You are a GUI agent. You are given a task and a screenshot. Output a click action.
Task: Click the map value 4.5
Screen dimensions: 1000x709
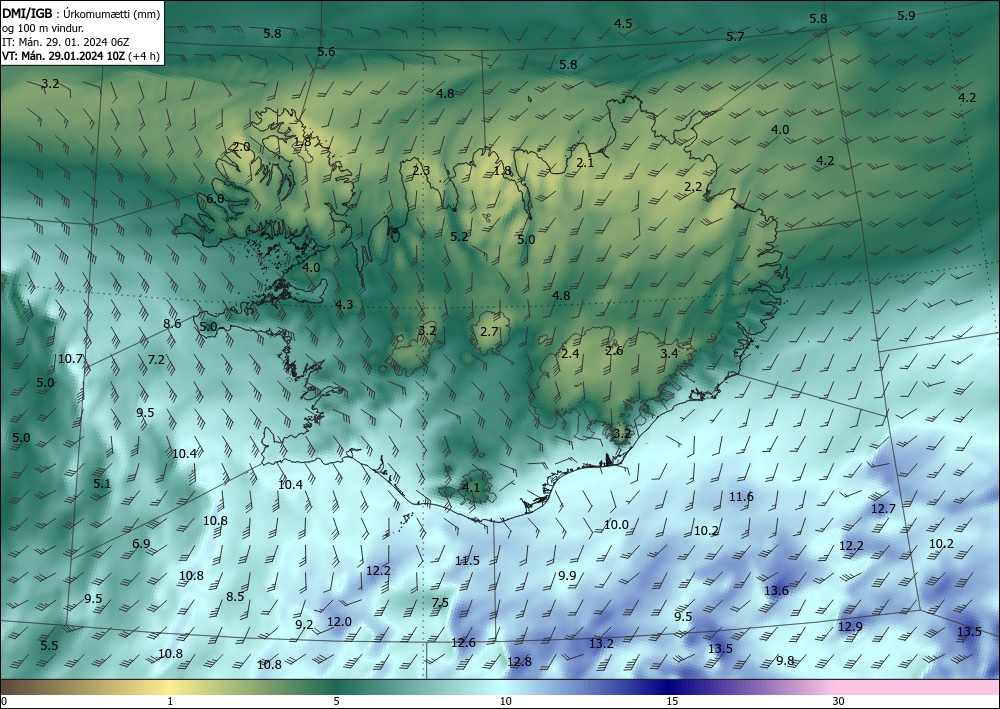click(623, 24)
